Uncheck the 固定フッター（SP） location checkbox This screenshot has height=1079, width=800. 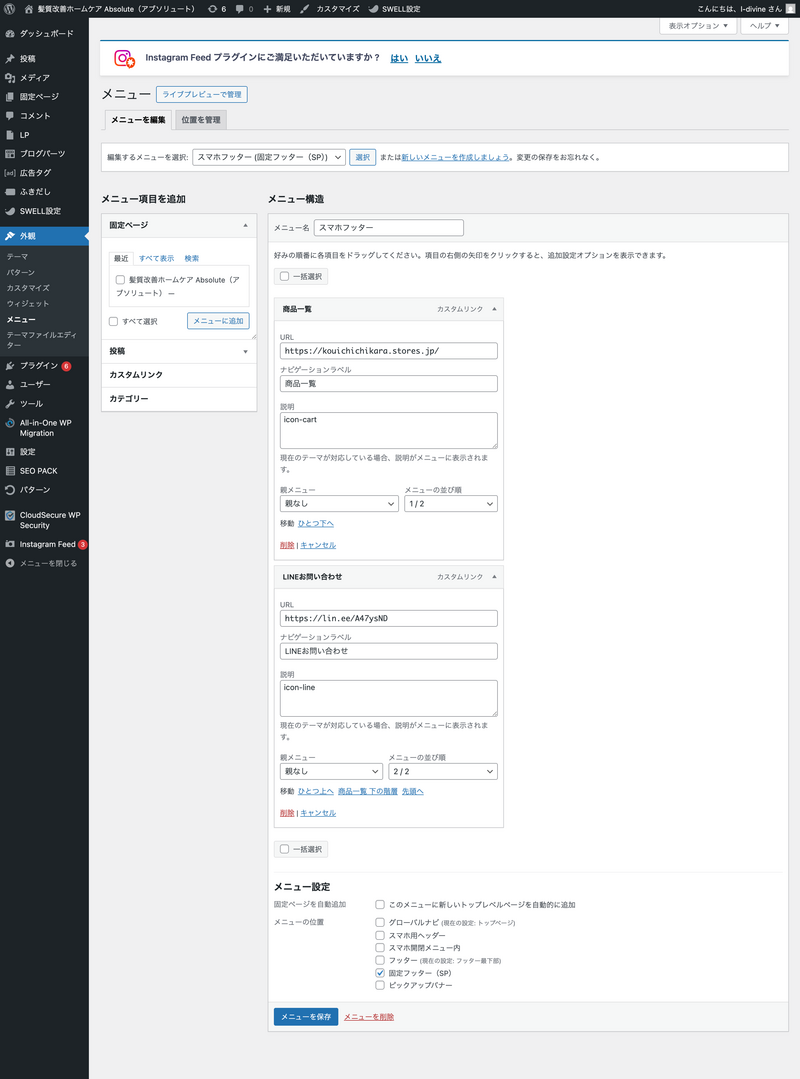(x=380, y=972)
